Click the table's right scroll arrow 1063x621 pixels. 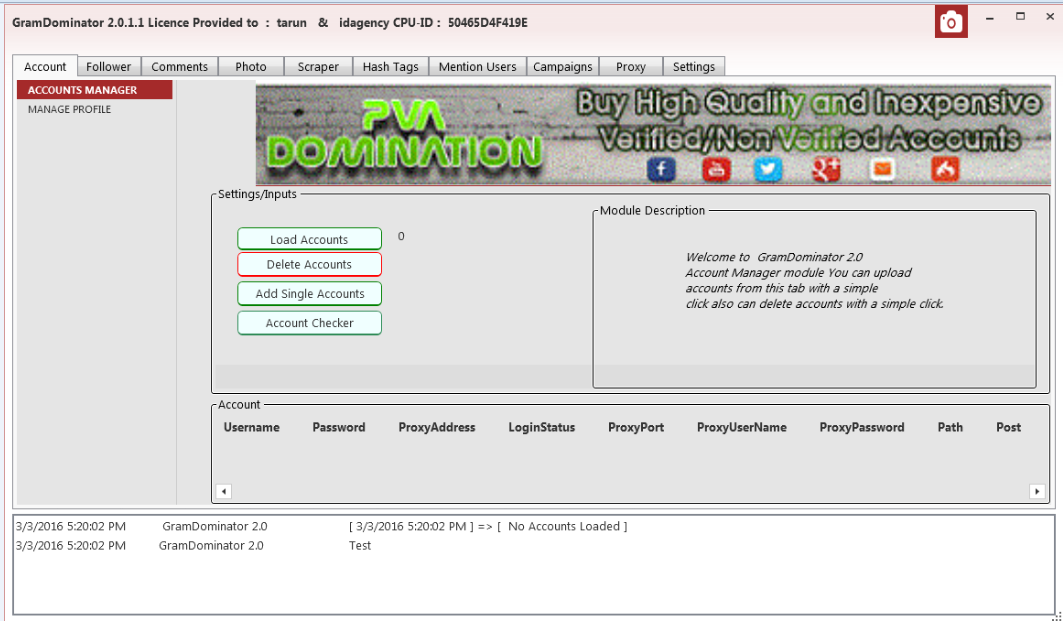(1037, 491)
